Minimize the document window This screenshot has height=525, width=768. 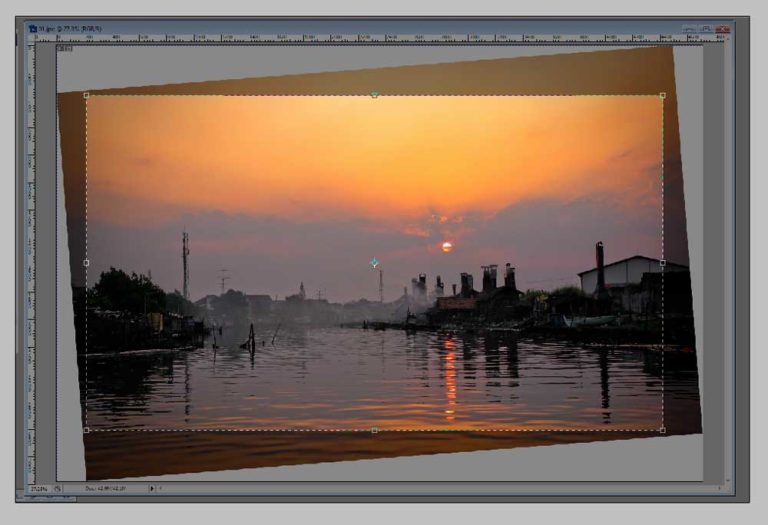pyautogui.click(x=689, y=29)
